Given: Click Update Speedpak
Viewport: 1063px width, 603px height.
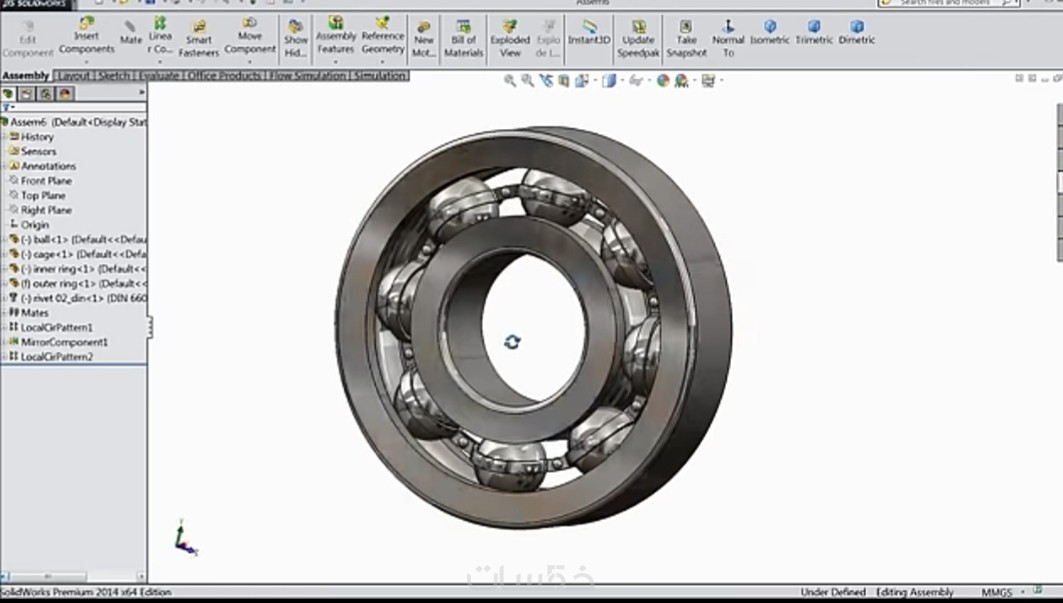Looking at the screenshot, I should (638, 39).
